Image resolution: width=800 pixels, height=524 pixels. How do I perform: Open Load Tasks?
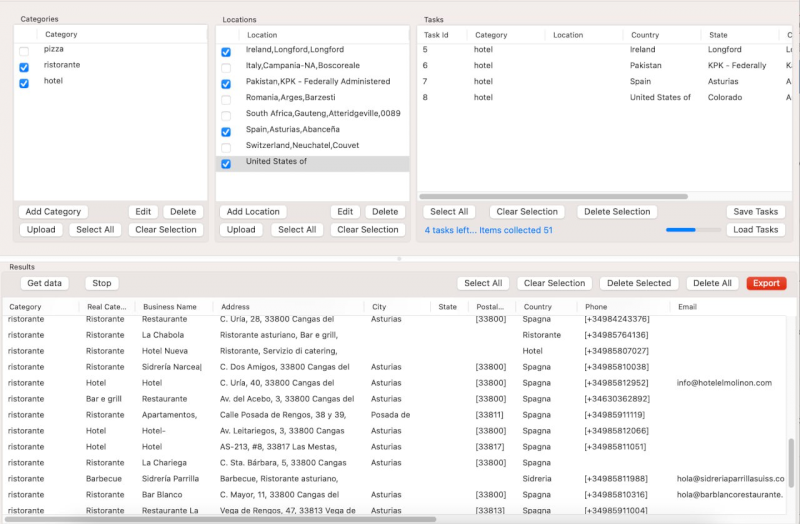coord(755,230)
